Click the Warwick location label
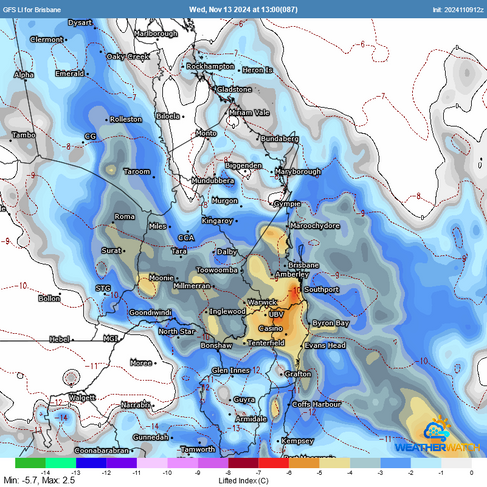Screen dimensions: 487x487 [262, 302]
